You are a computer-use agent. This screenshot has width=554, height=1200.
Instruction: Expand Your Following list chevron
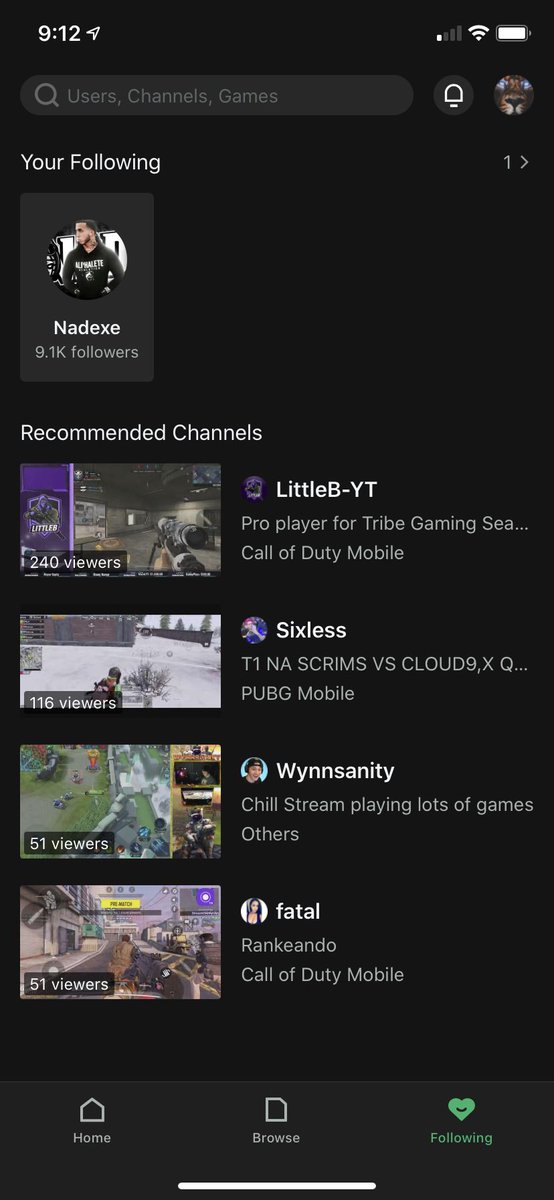(x=524, y=162)
